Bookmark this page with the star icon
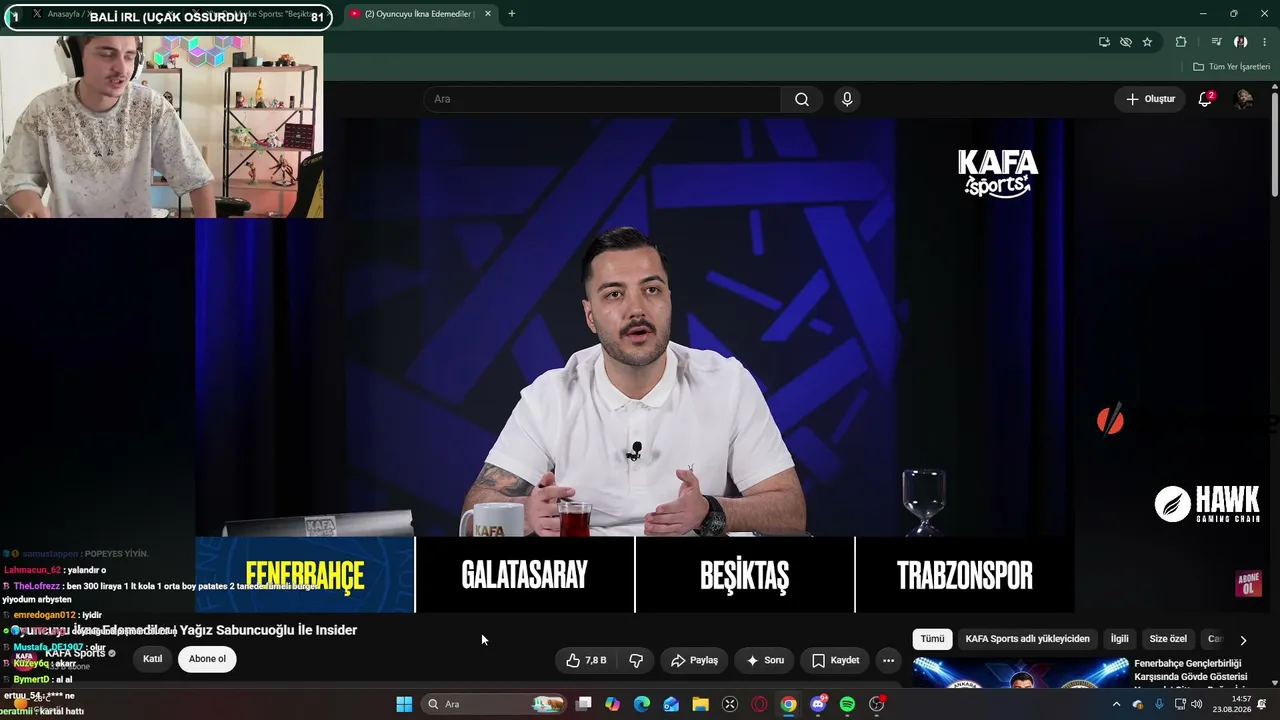The height and width of the screenshot is (720, 1280). pos(1147,42)
